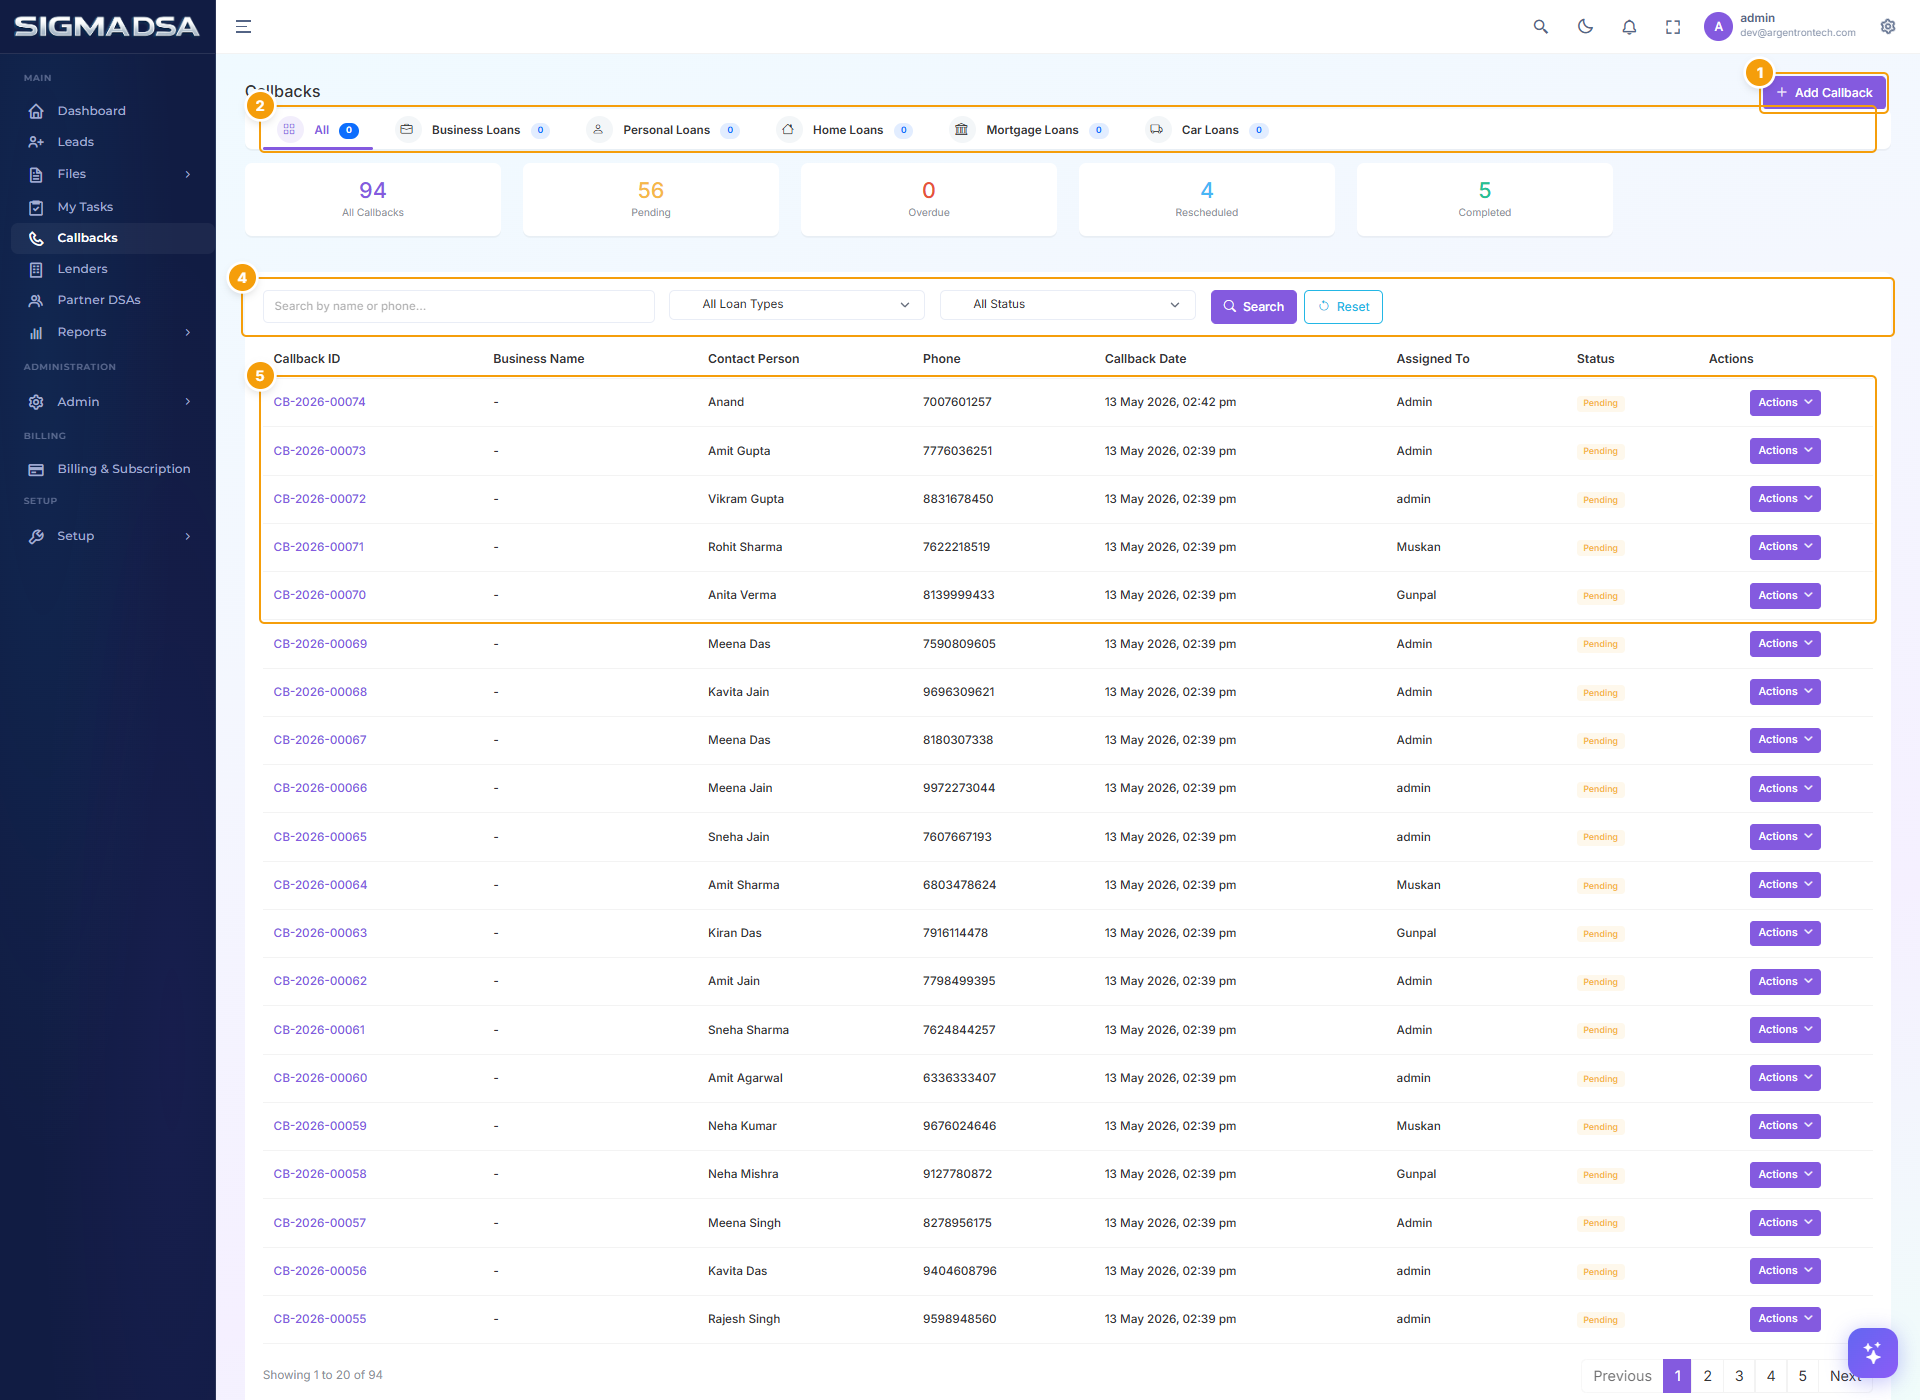
Task: Click the Search button
Action: point(1253,307)
